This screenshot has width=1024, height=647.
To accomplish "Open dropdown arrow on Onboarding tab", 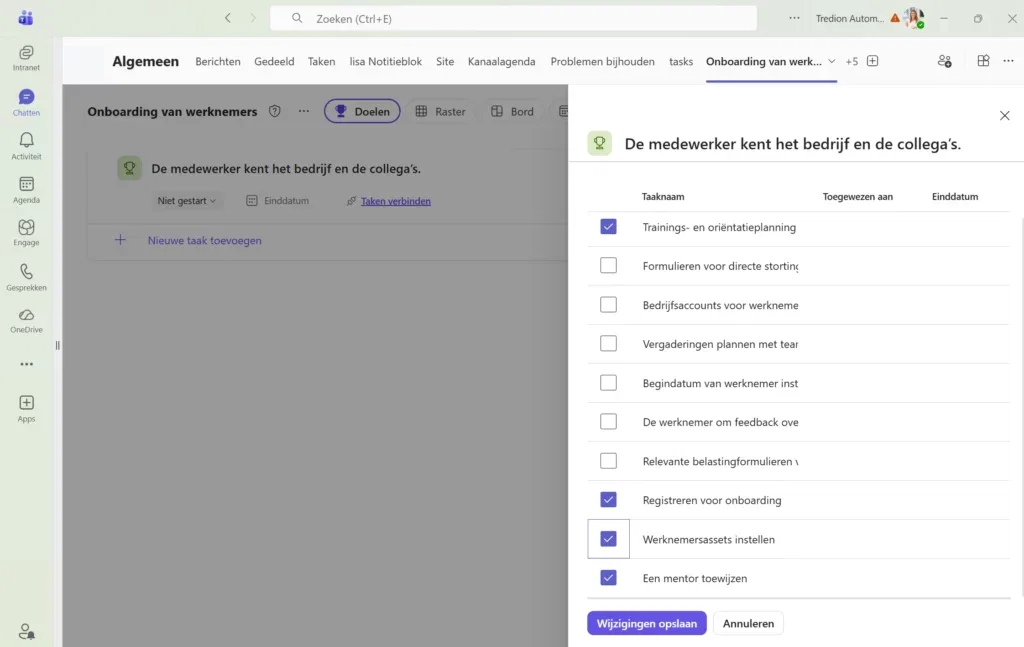I will coord(831,61).
